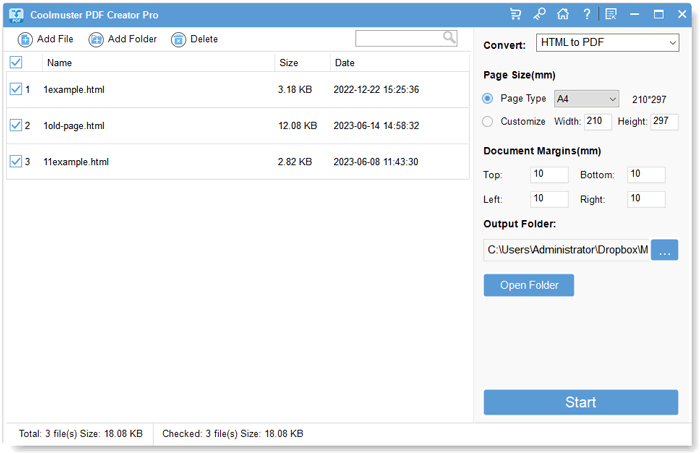Uncheck the 1example.html file checkbox
Viewport: 700px width, 454px height.
click(16, 89)
